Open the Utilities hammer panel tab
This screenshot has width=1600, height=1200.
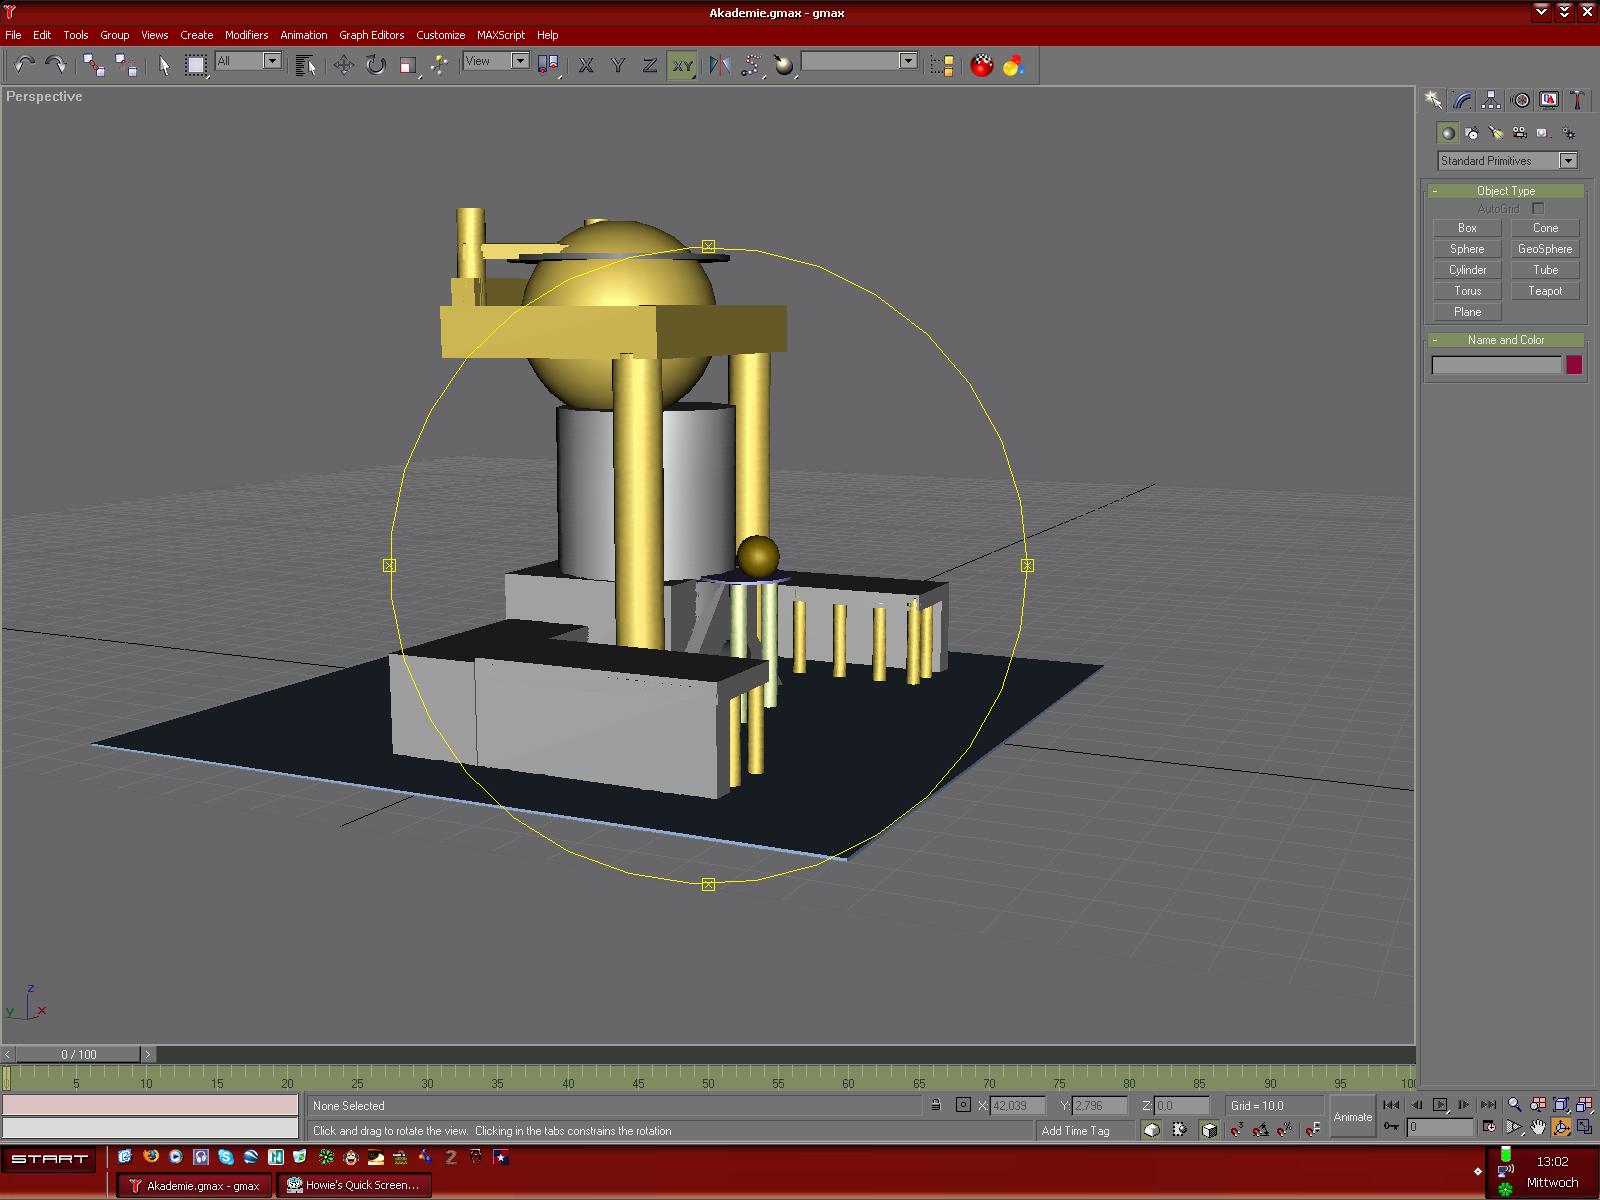coord(1577,100)
